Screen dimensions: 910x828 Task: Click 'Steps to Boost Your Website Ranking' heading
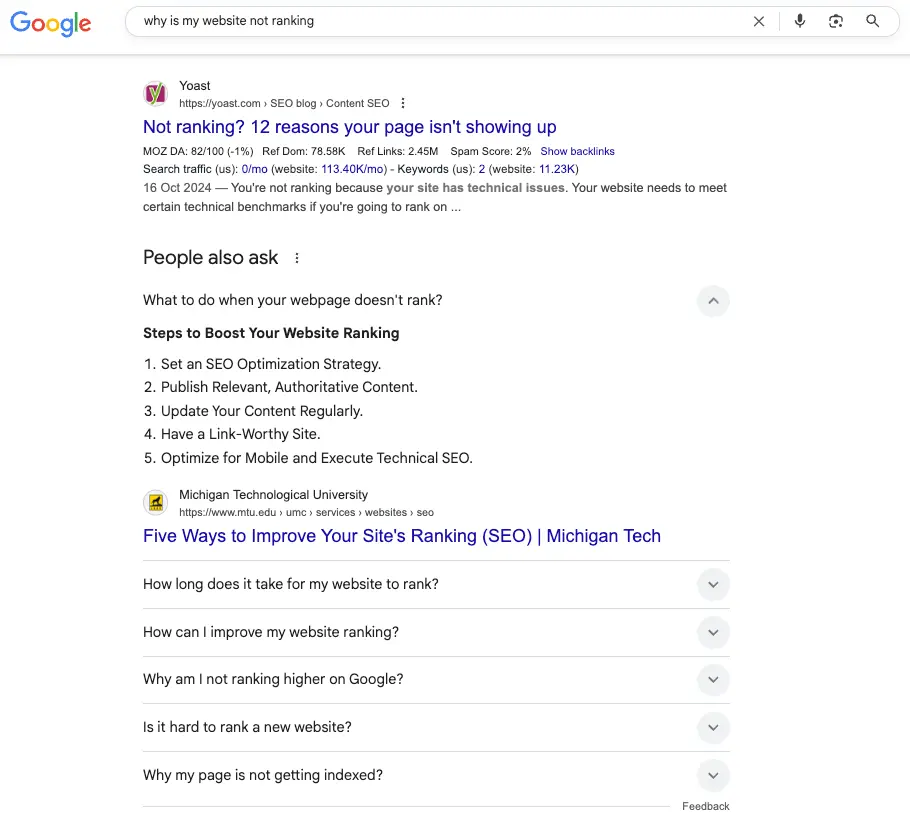tap(271, 333)
